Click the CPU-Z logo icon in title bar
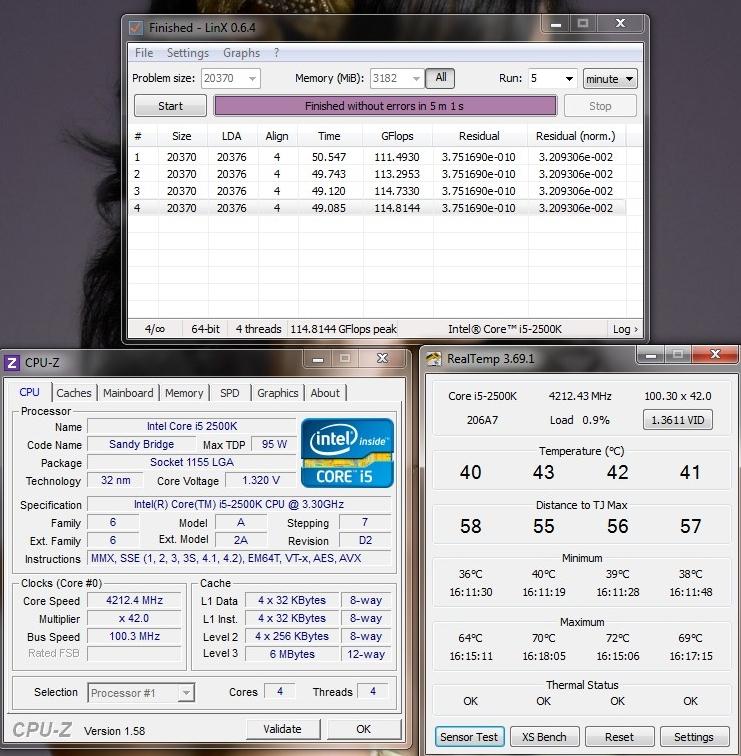Image resolution: width=741 pixels, height=756 pixels. pos(12,363)
